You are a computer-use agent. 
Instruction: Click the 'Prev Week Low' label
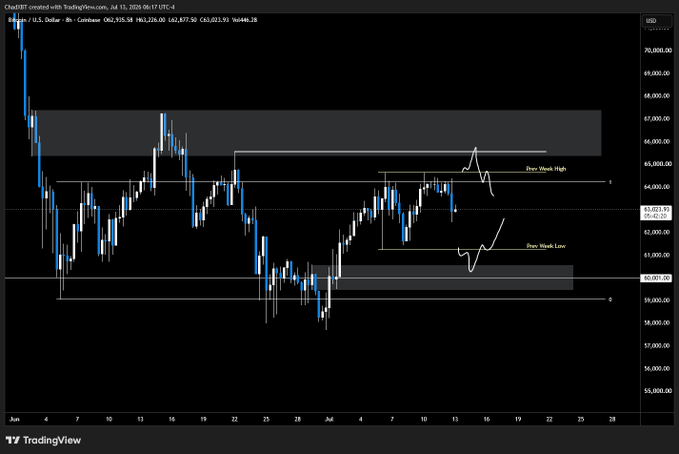546,246
